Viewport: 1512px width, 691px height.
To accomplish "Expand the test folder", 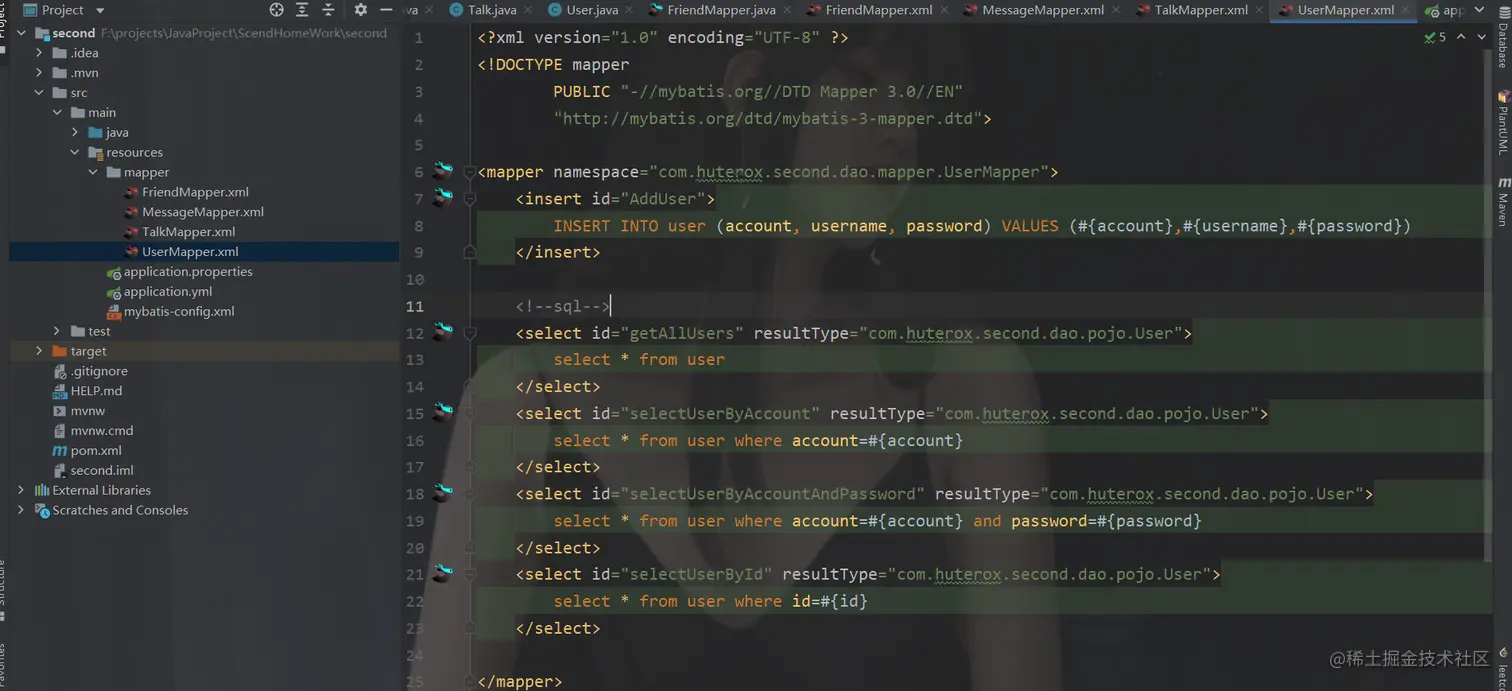I will (57, 331).
